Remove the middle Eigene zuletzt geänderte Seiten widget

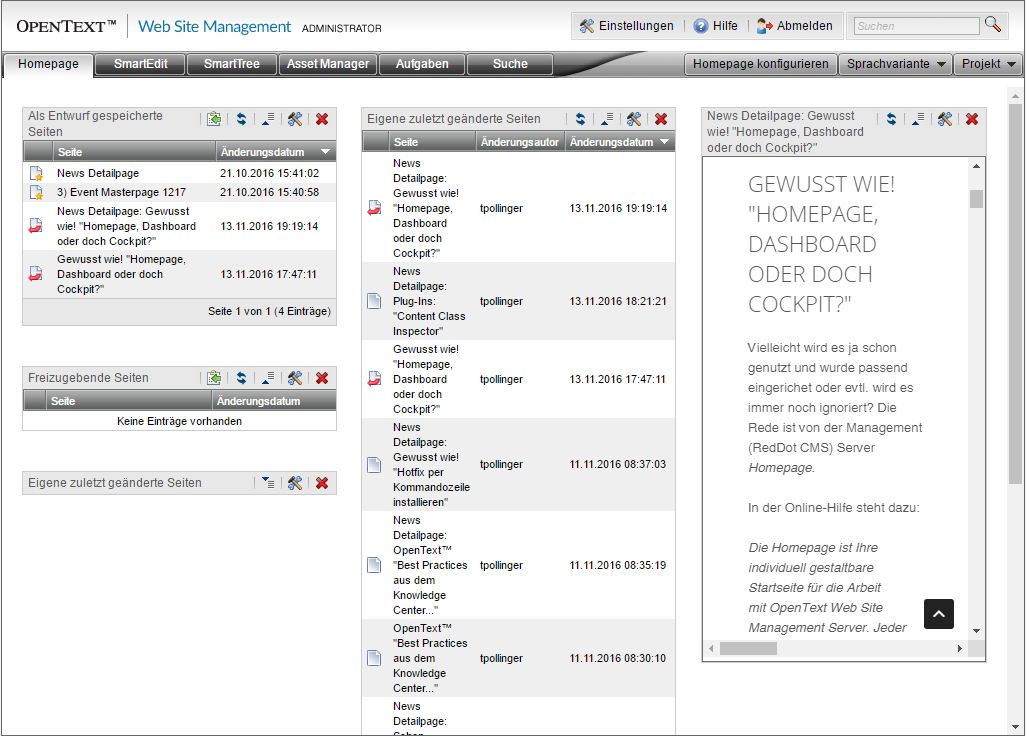click(x=661, y=119)
